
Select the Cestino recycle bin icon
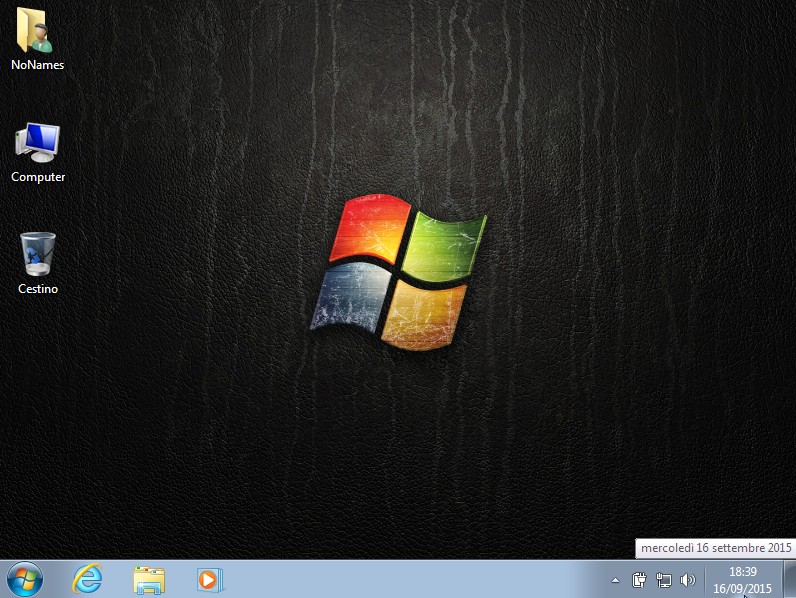(x=38, y=254)
